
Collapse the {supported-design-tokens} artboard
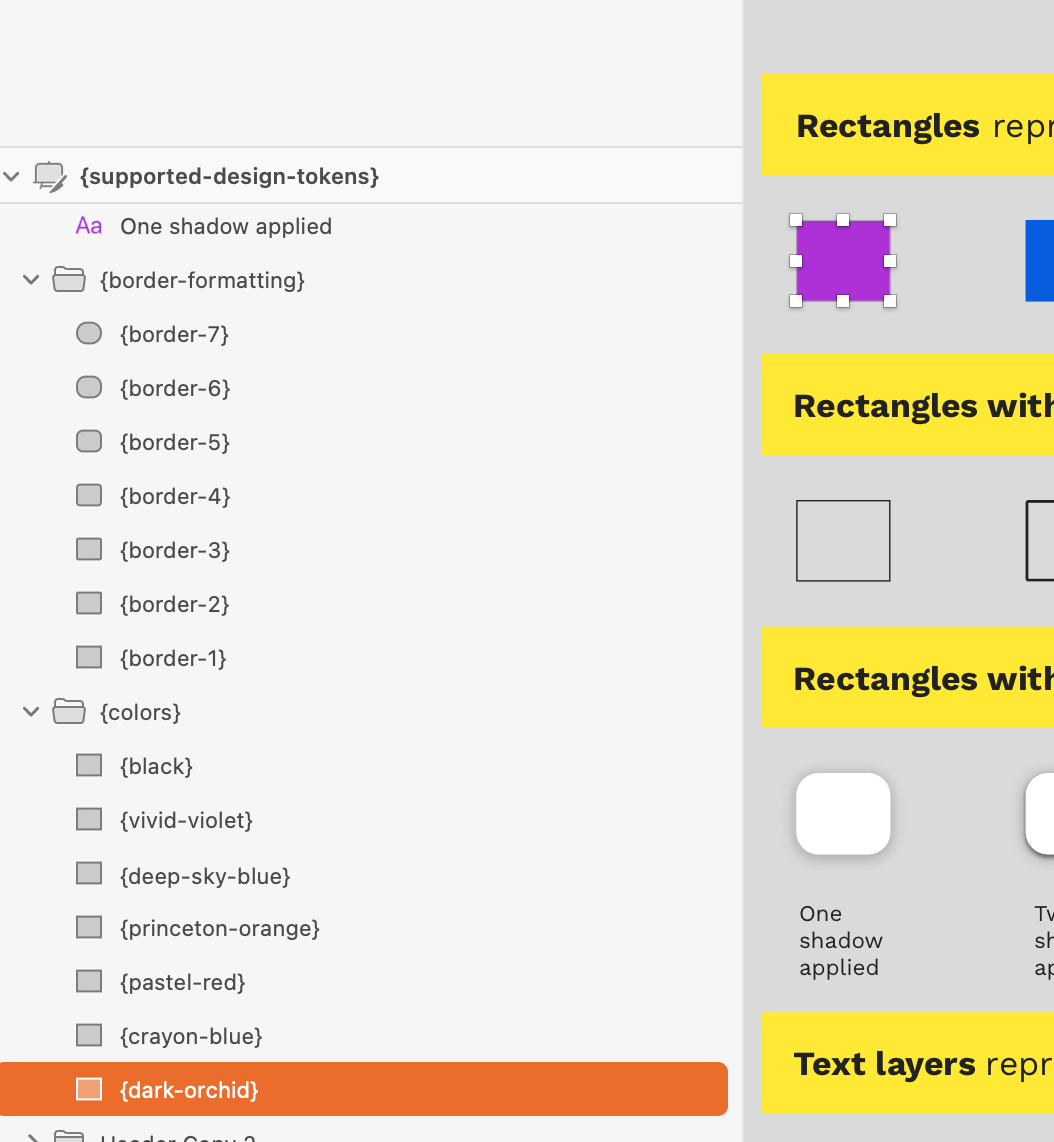[x=12, y=177]
